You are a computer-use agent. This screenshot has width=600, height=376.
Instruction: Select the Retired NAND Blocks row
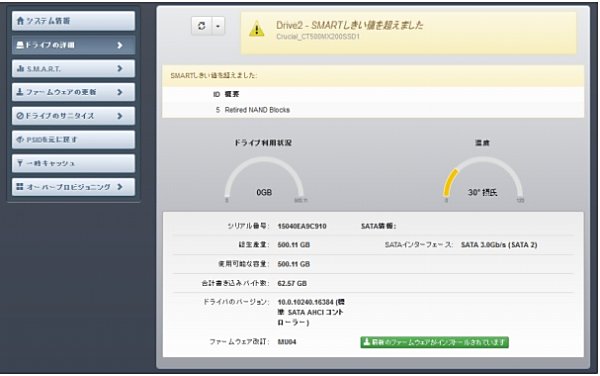point(373,110)
